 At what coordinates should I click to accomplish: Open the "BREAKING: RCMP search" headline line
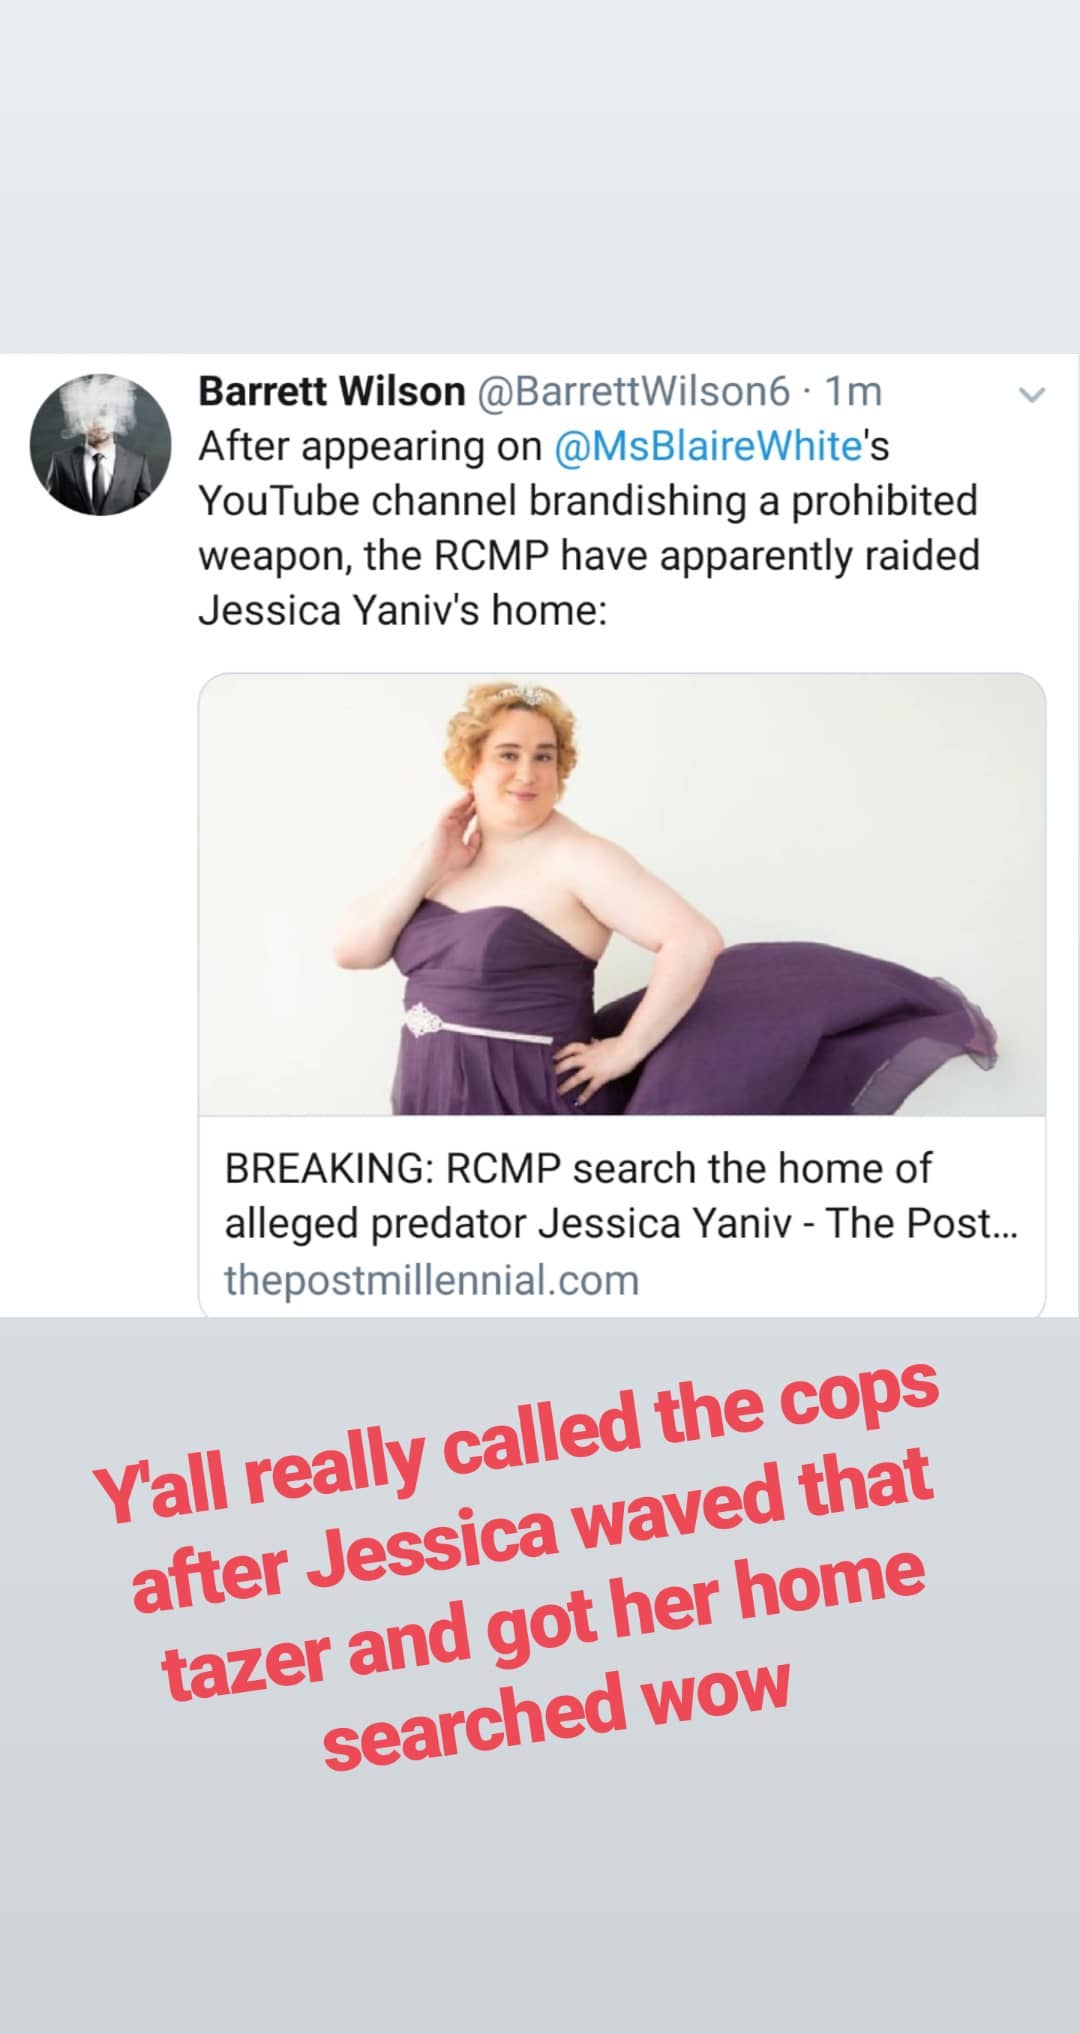578,1168
